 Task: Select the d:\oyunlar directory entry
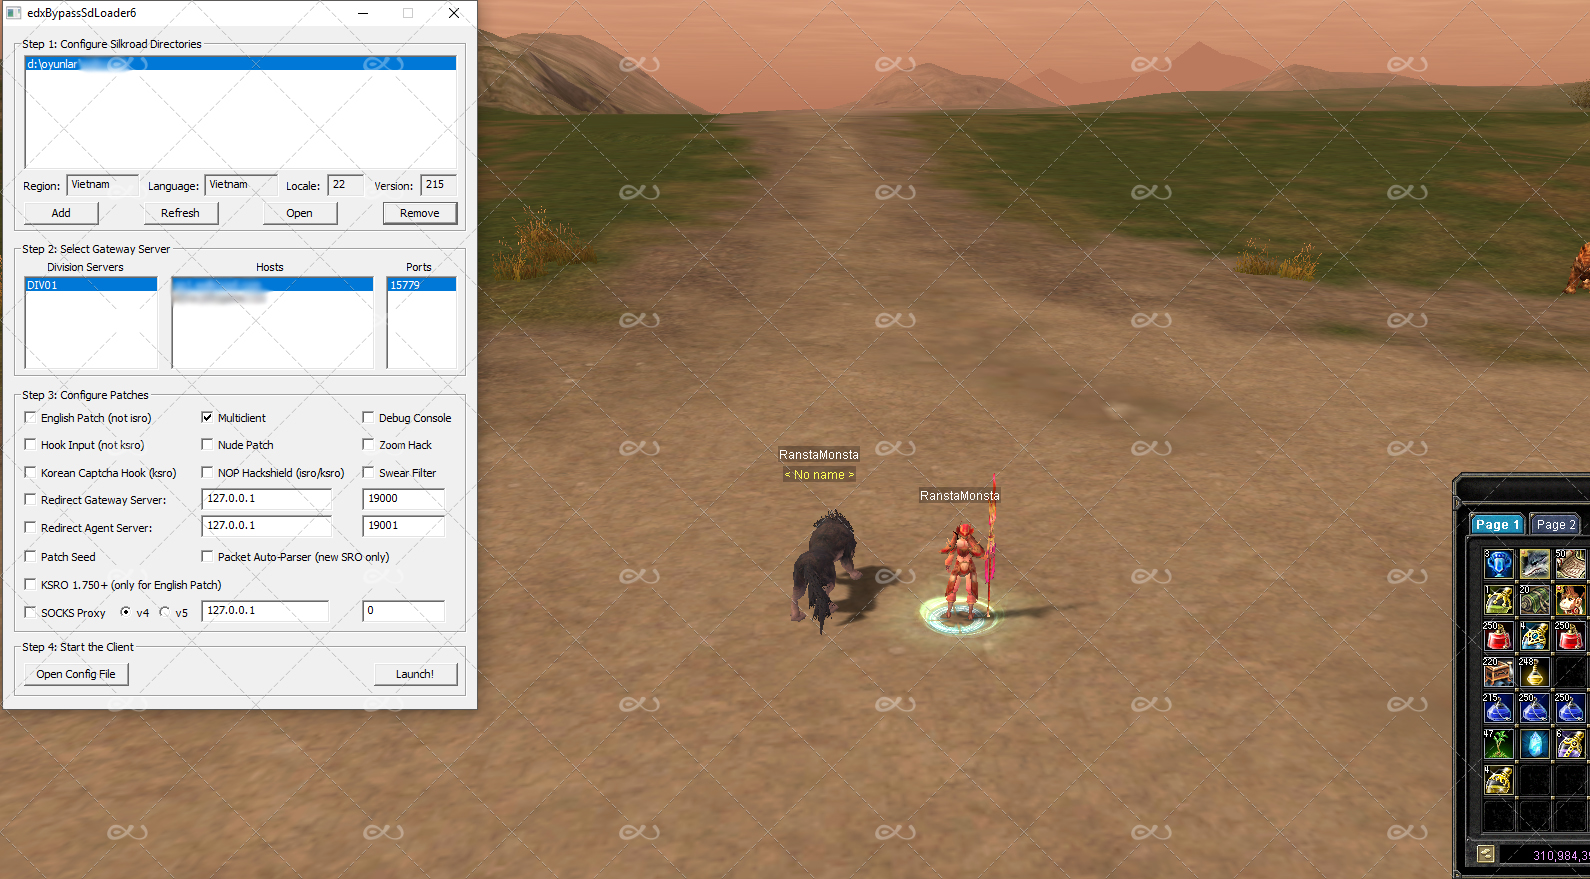pyautogui.click(x=240, y=64)
